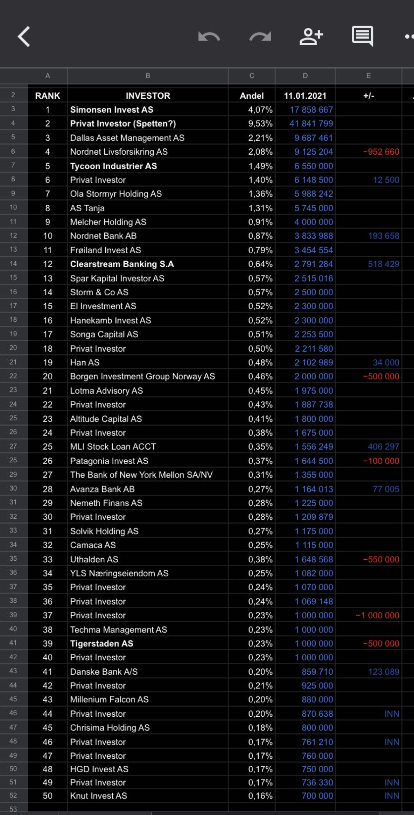The width and height of the screenshot is (414, 815).
Task: Select cell AS Tanja
Action: click(x=148, y=208)
